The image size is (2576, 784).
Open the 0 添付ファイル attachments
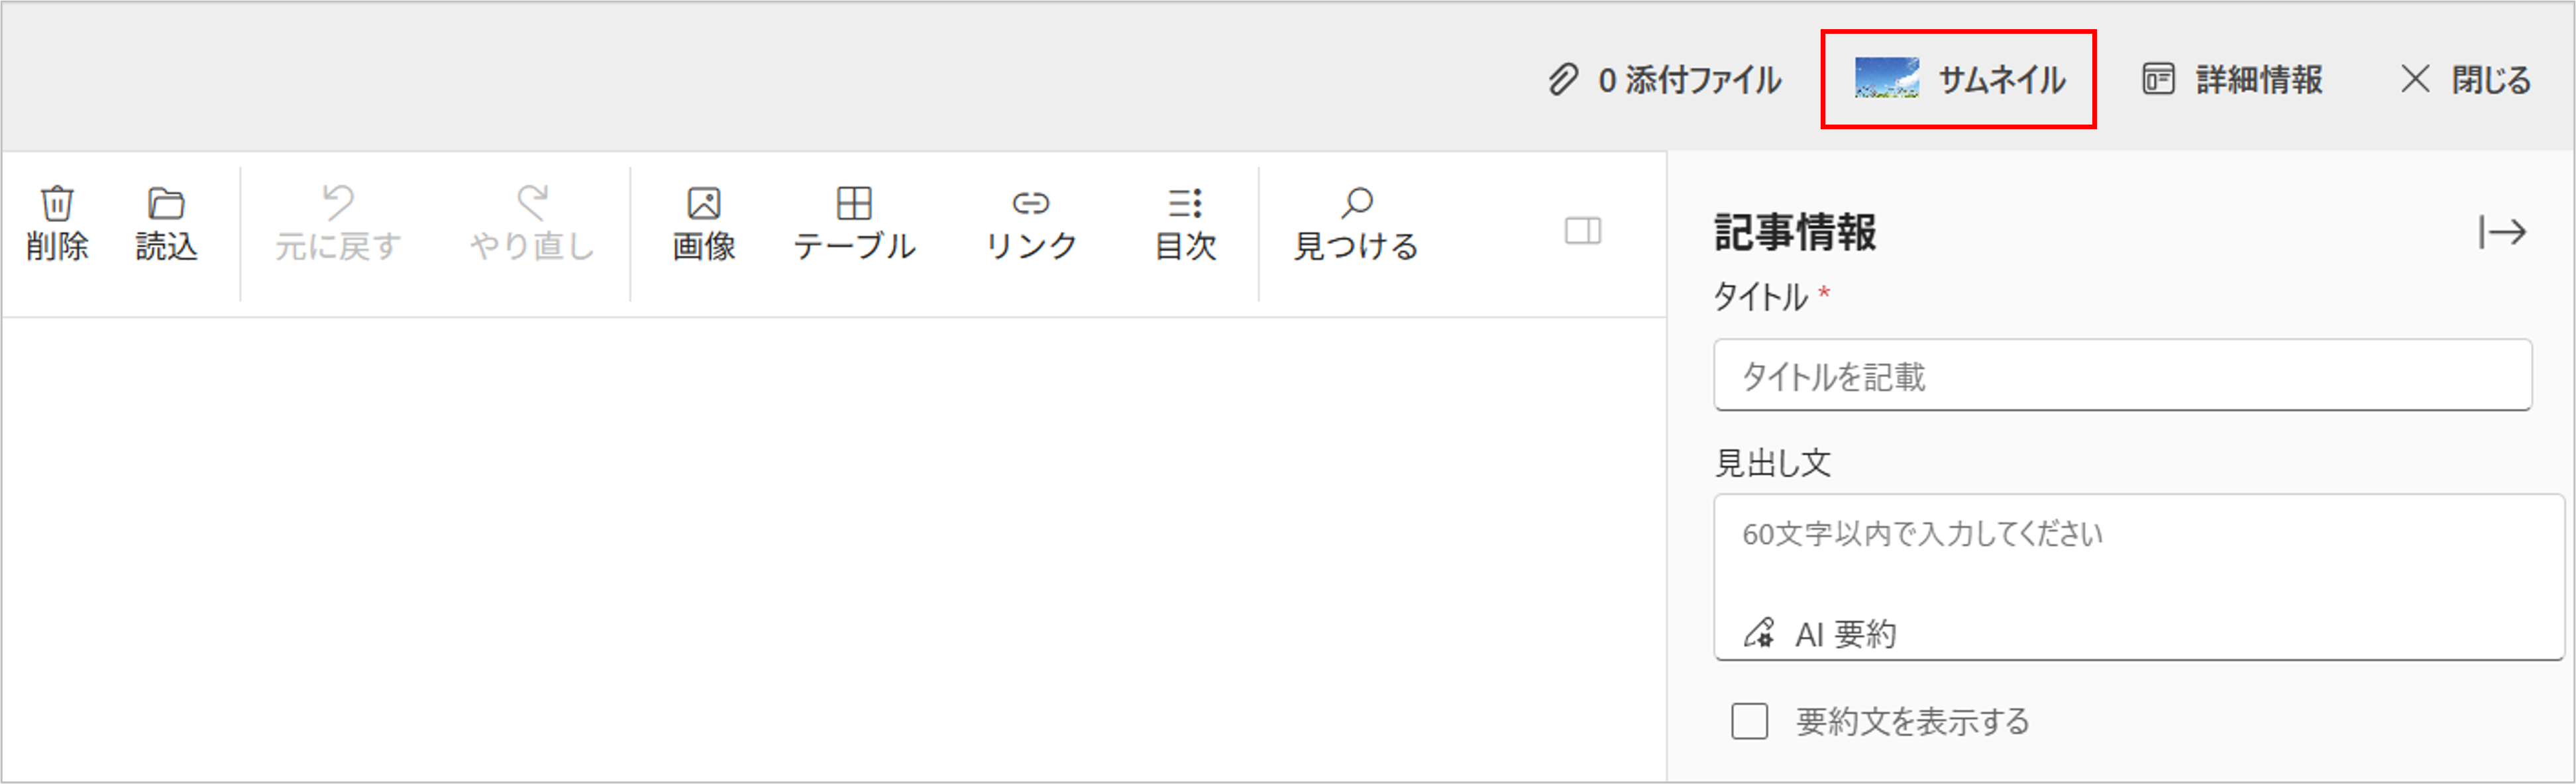[x=1688, y=80]
